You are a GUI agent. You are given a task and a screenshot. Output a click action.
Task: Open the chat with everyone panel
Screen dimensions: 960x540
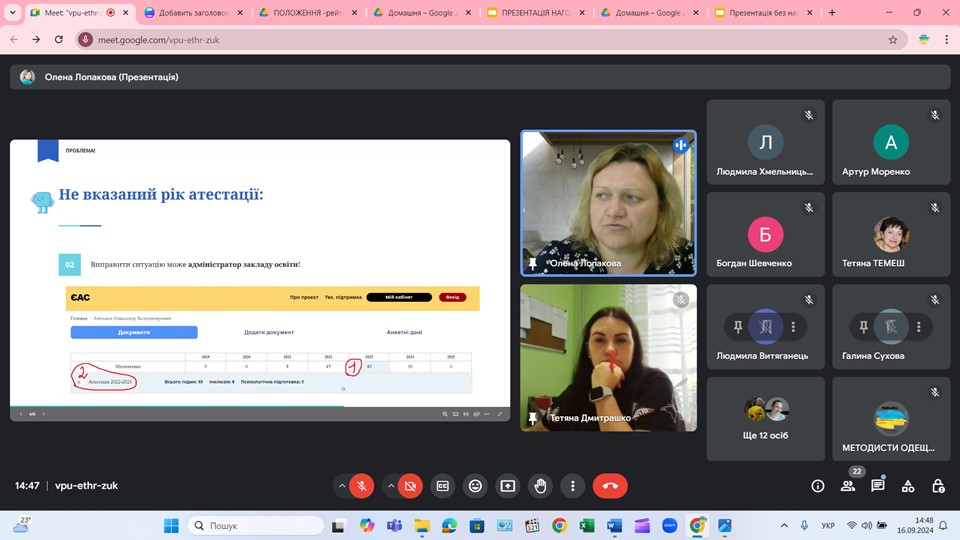click(x=878, y=486)
